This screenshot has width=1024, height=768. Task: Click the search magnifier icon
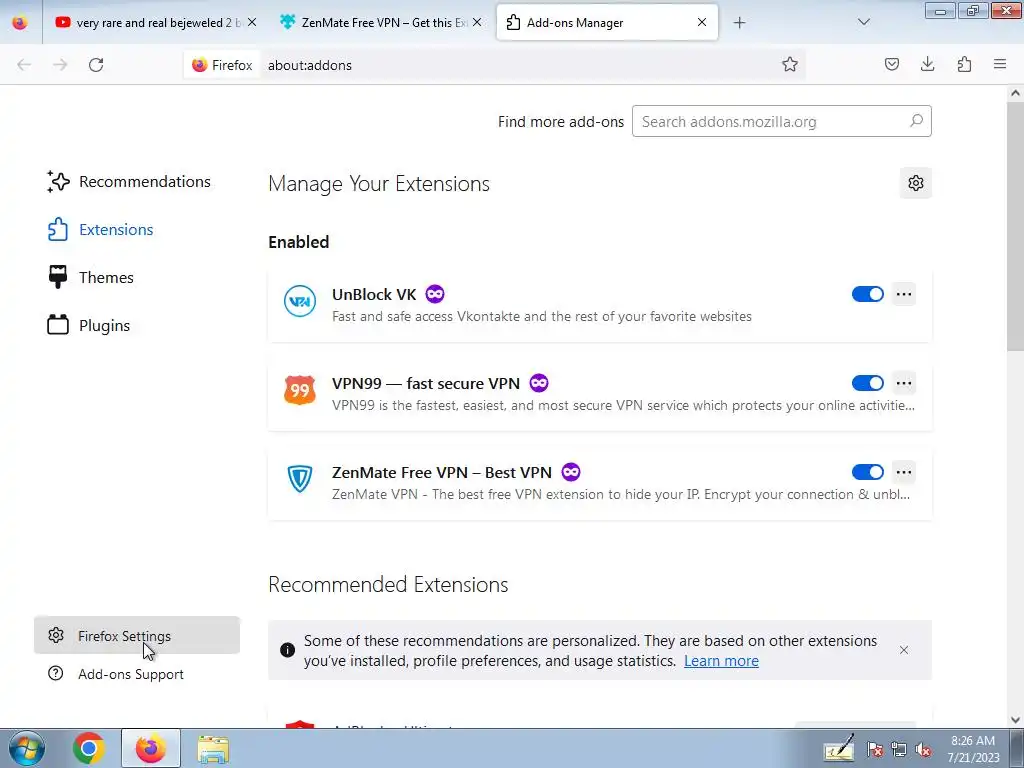point(916,121)
